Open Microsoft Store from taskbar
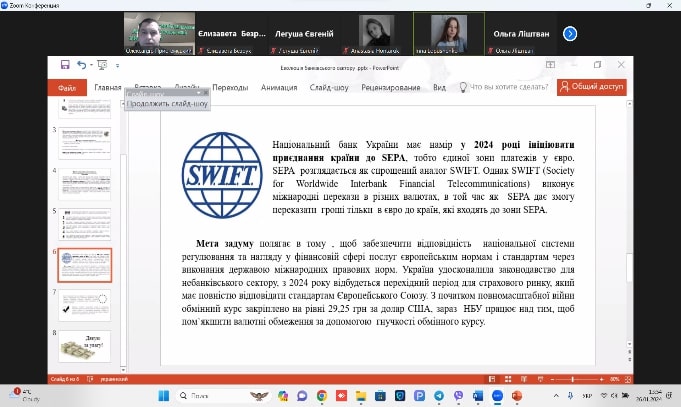The height and width of the screenshot is (407, 681). click(380, 396)
